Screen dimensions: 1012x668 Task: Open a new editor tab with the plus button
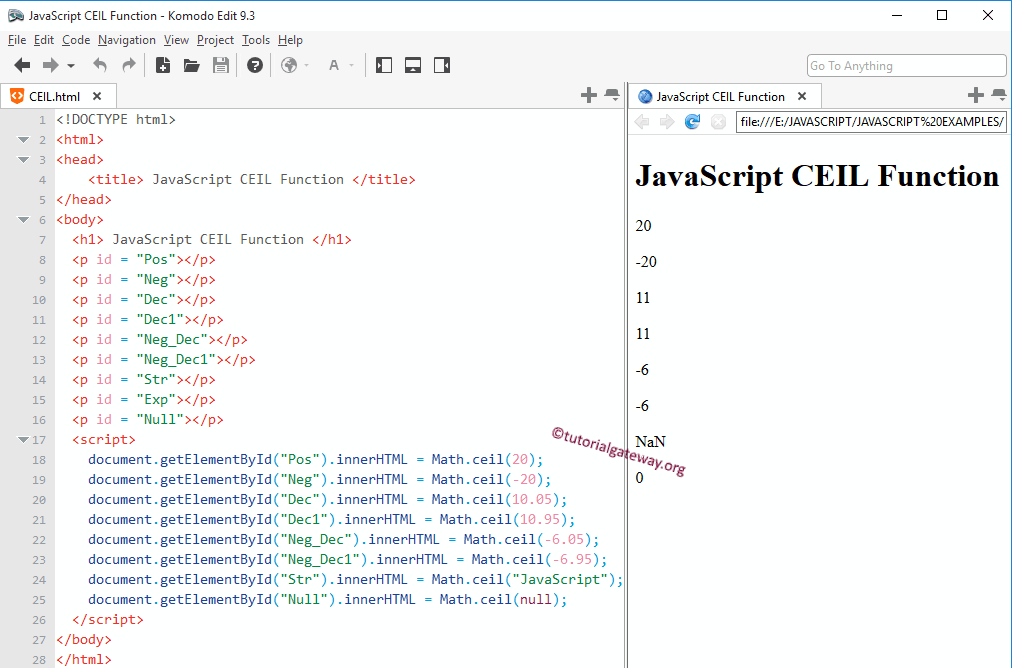pyautogui.click(x=589, y=94)
